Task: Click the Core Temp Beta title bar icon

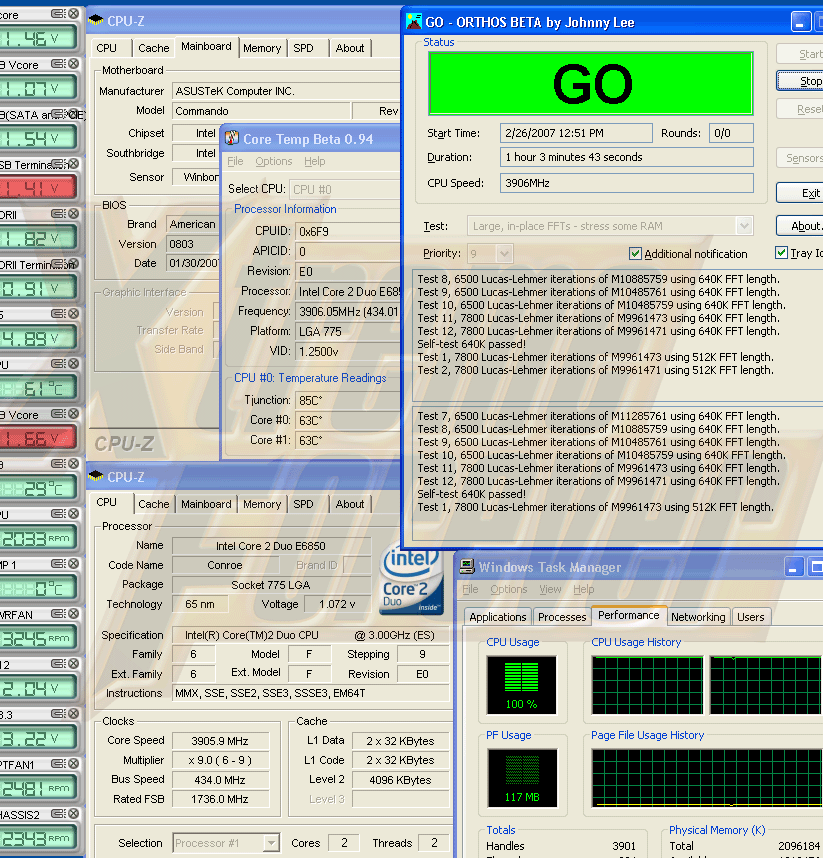Action: (x=231, y=138)
